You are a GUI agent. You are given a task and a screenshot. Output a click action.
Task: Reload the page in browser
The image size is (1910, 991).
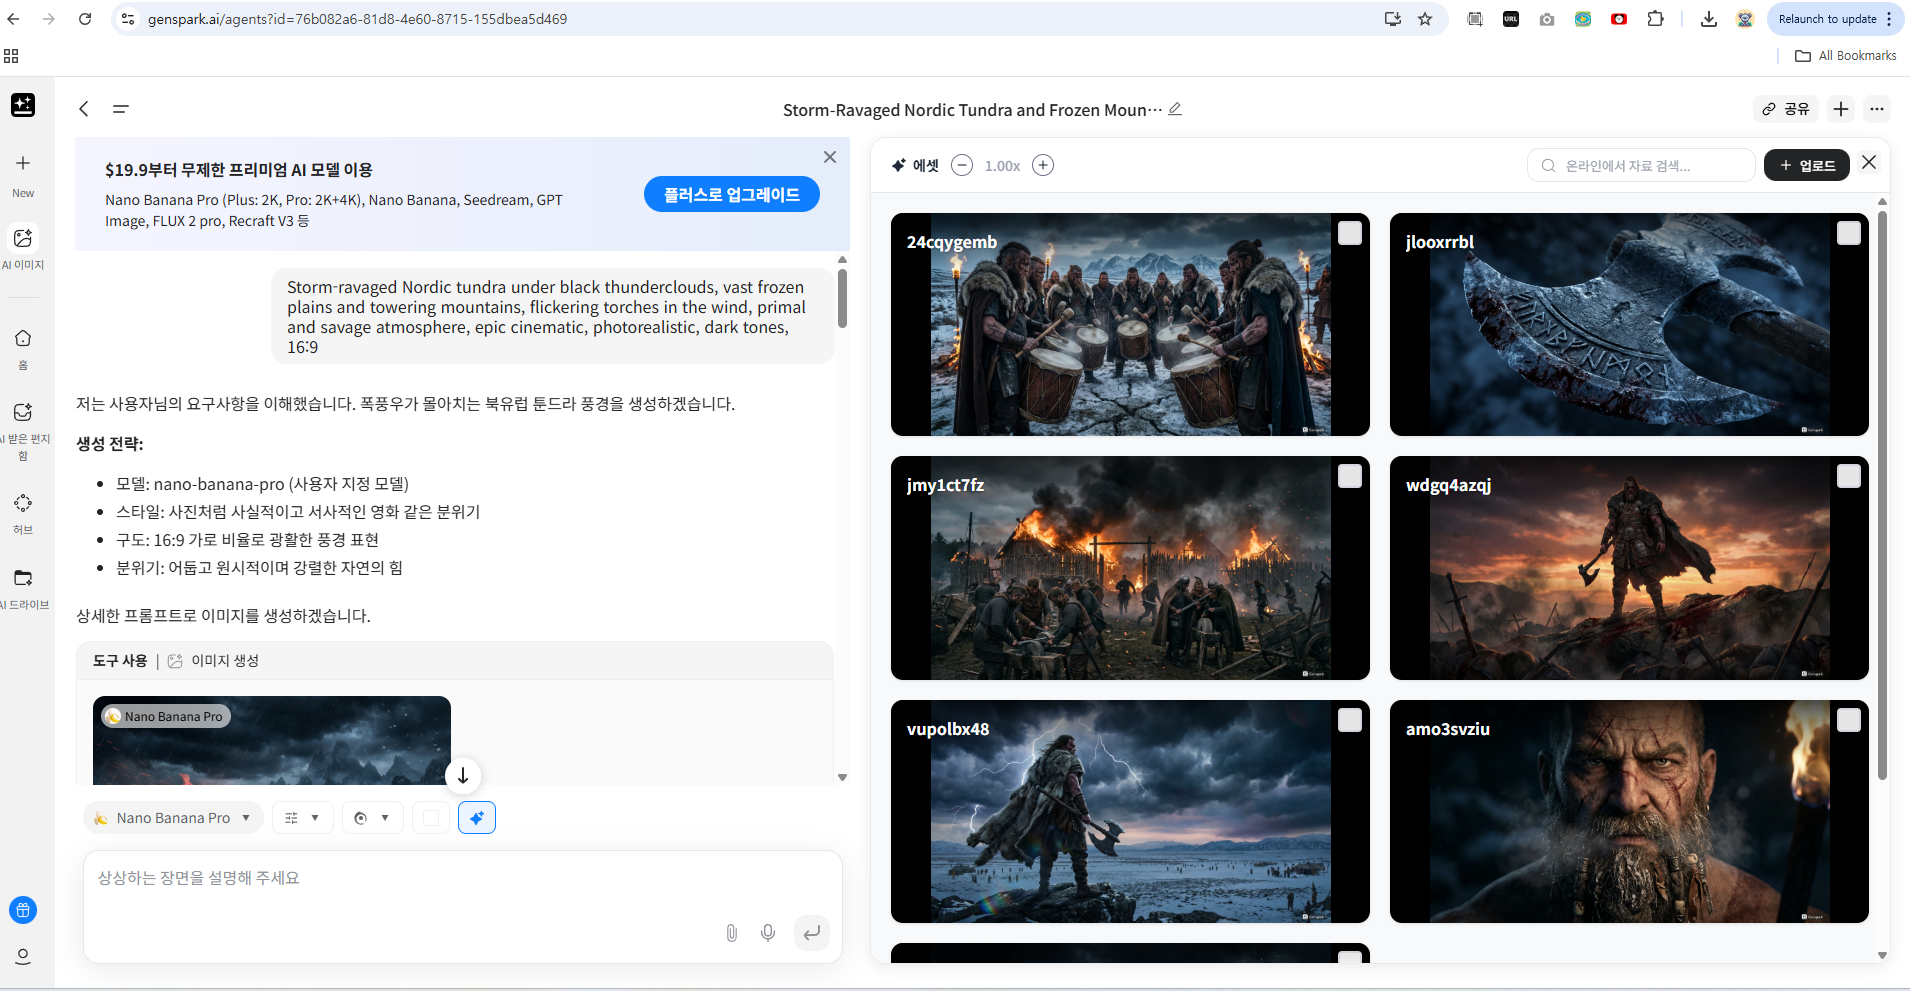85,19
